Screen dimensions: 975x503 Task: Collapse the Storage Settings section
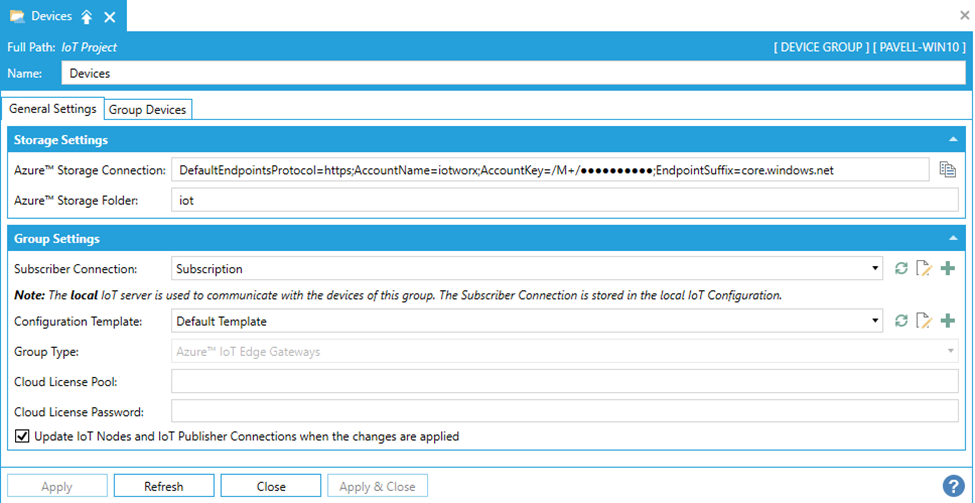click(x=952, y=140)
